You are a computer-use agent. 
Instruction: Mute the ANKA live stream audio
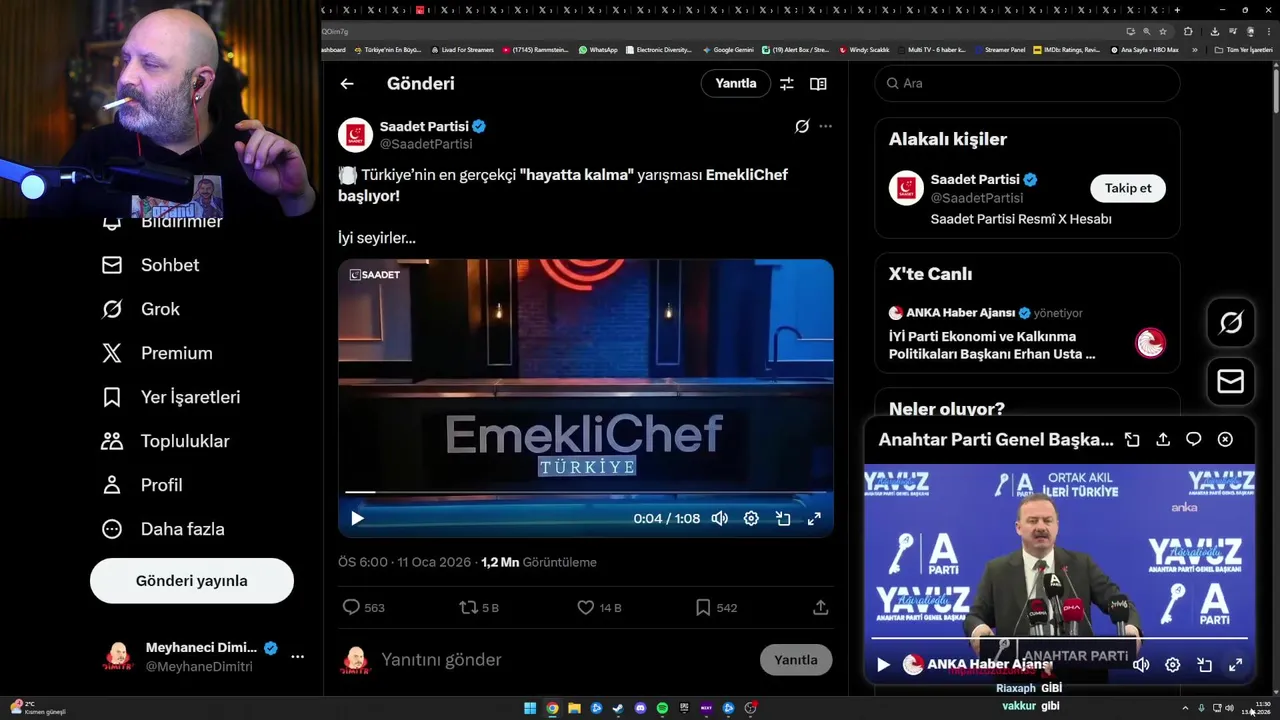tap(1141, 665)
